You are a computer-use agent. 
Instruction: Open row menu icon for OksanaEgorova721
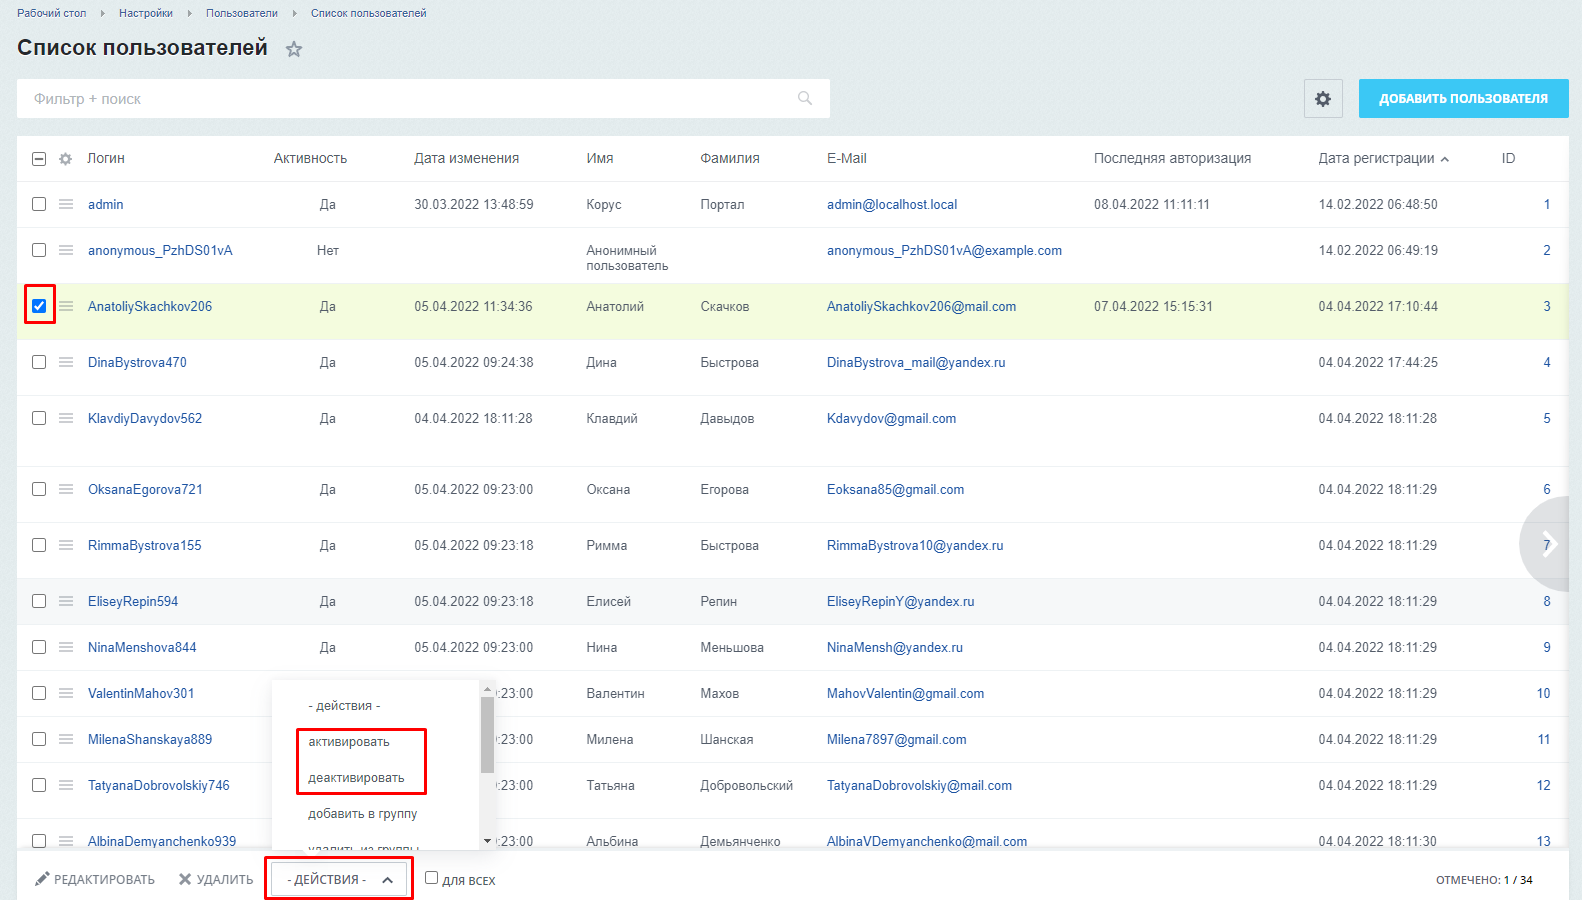click(66, 489)
